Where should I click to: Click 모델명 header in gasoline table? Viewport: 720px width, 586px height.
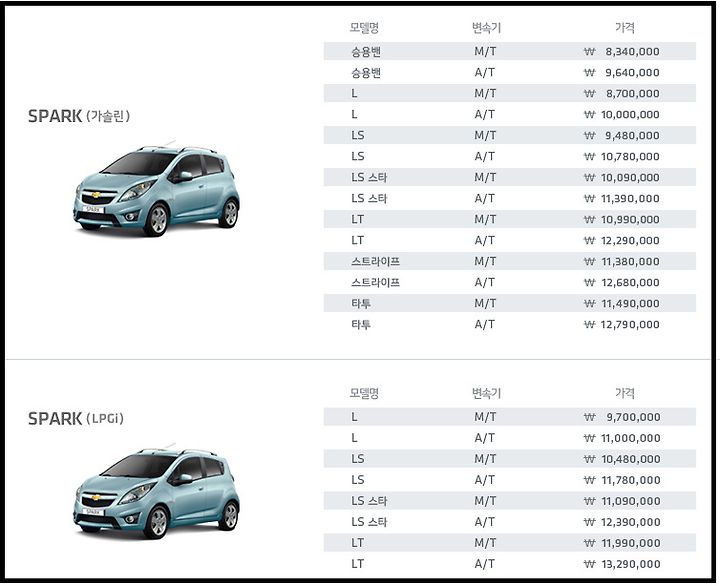364,28
